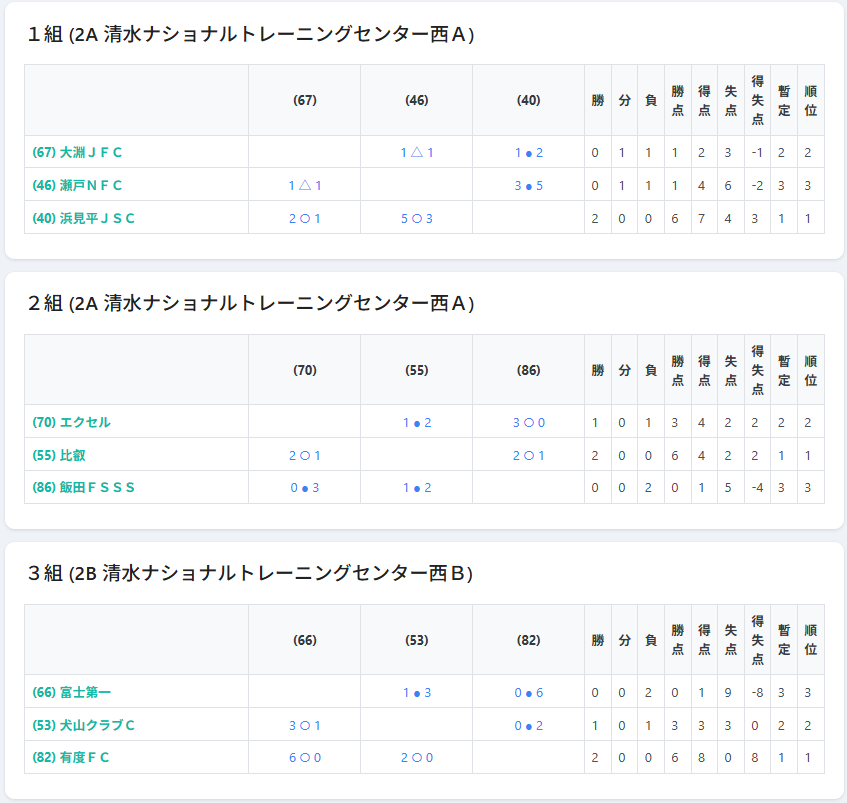Screen dimensions: 847x803
Task: Click the 3●5 score in 瀬戸ＮＦＣ row
Action: click(x=529, y=186)
